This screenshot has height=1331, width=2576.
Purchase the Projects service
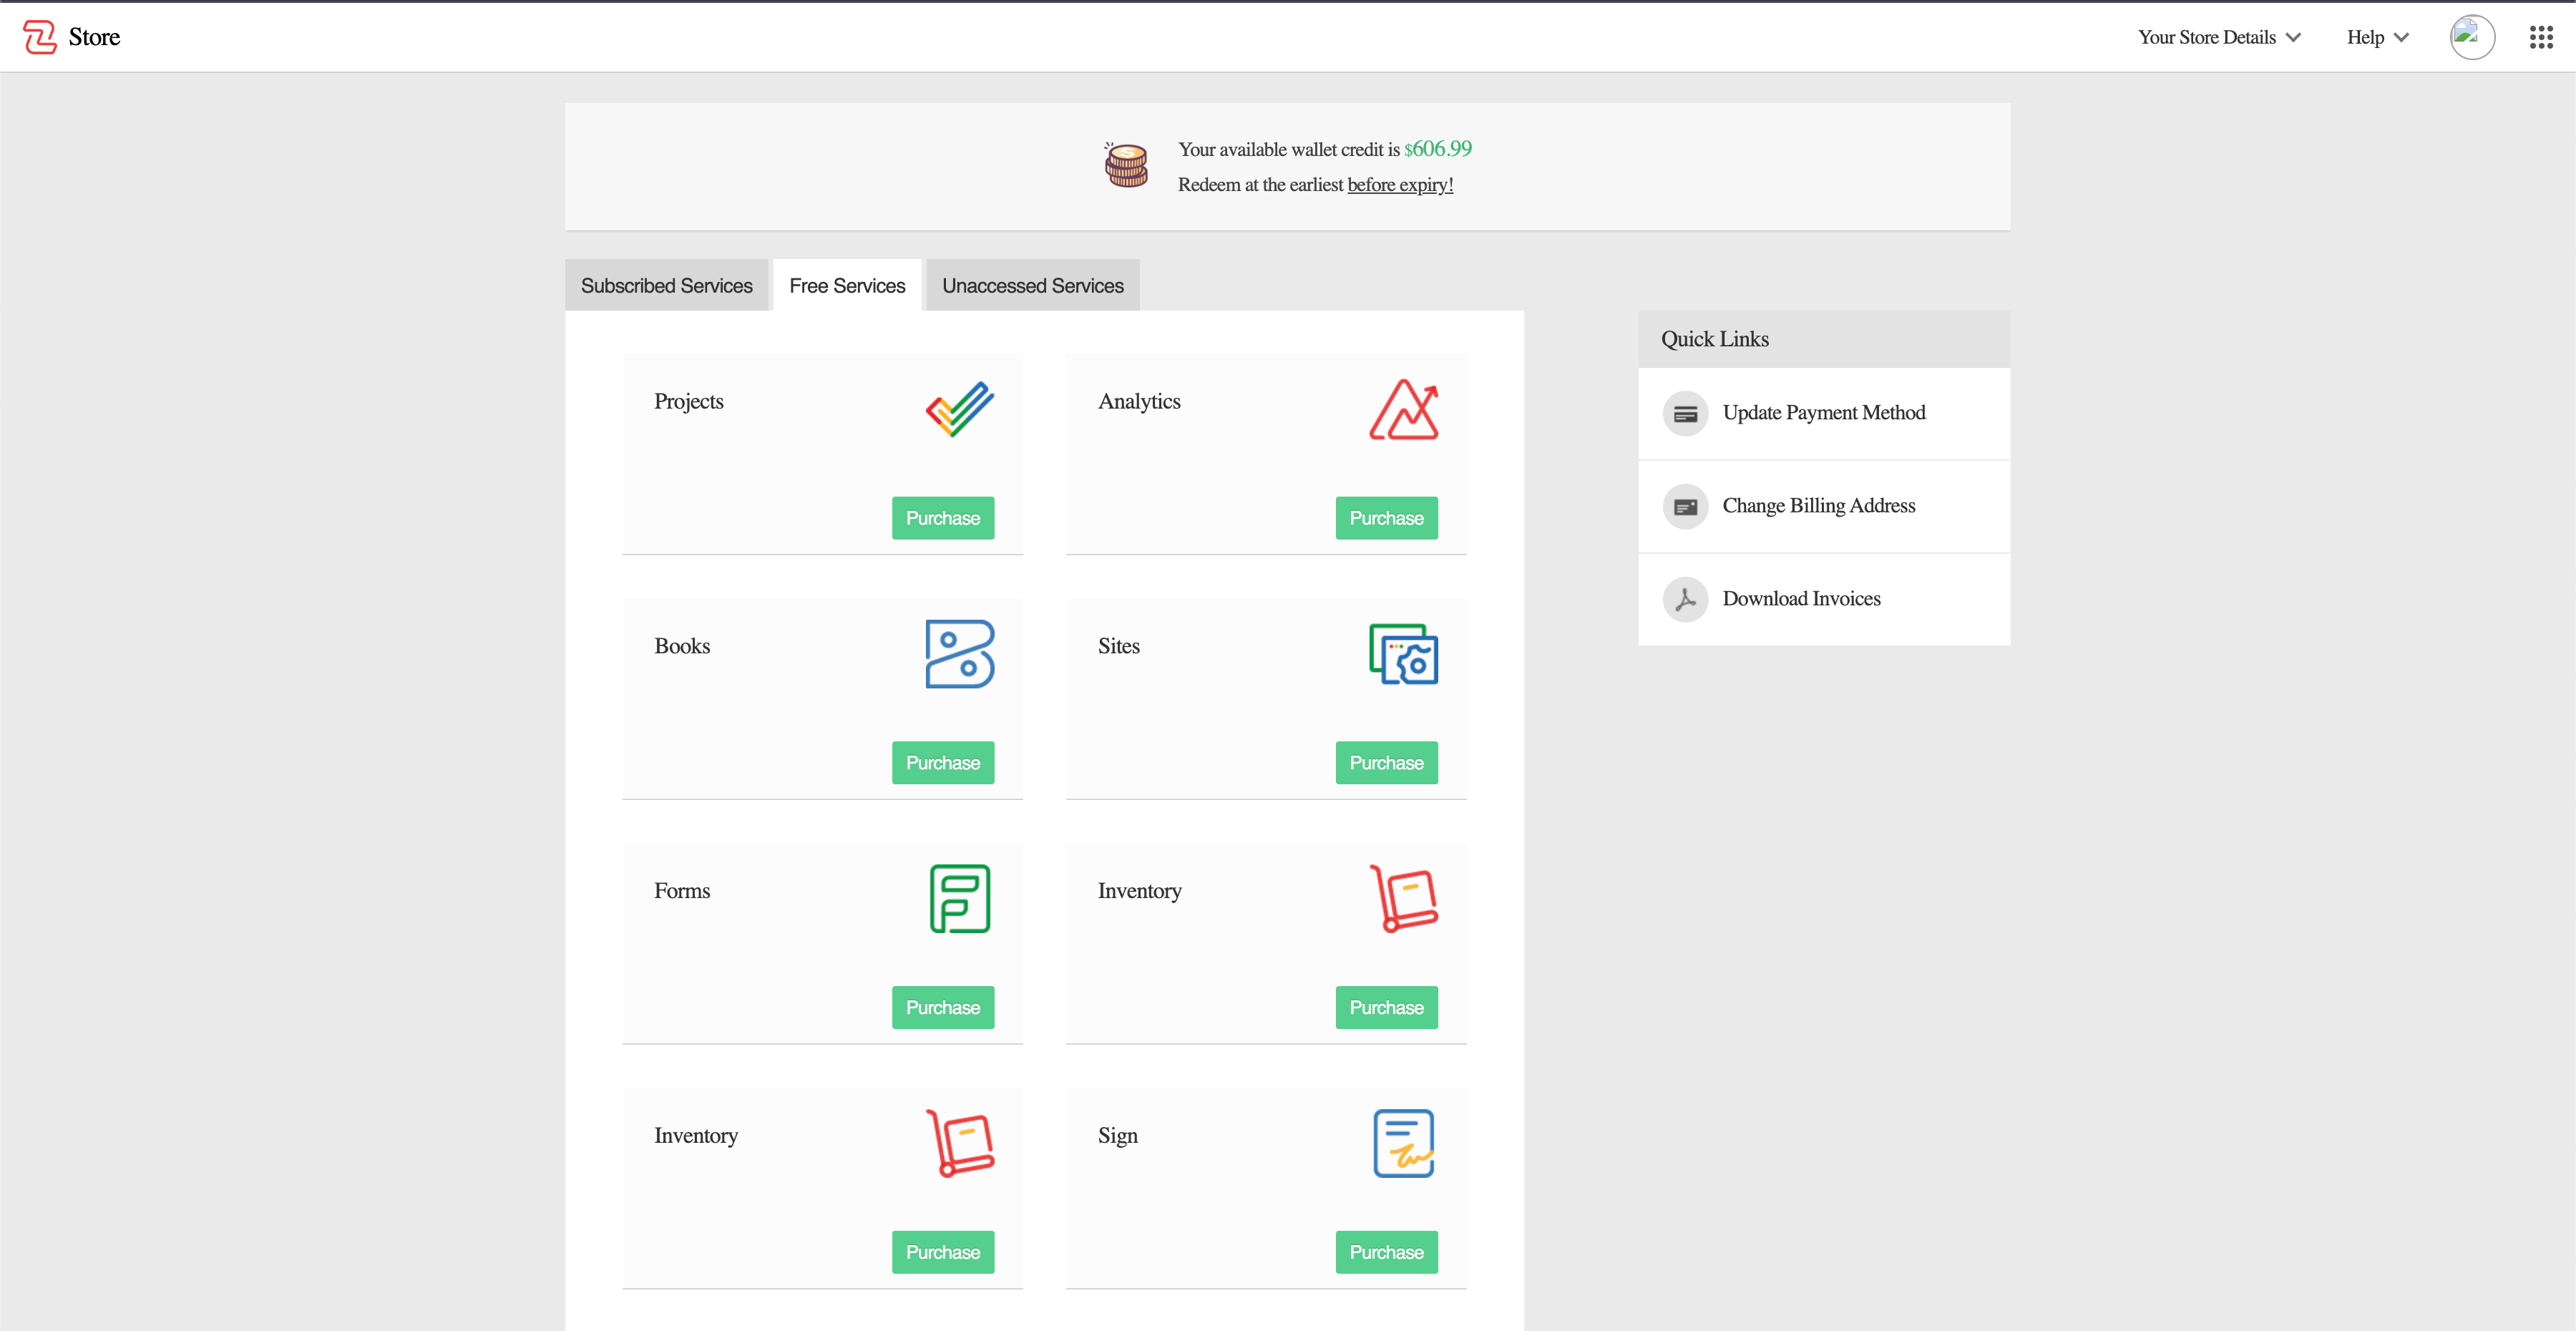pyautogui.click(x=942, y=518)
